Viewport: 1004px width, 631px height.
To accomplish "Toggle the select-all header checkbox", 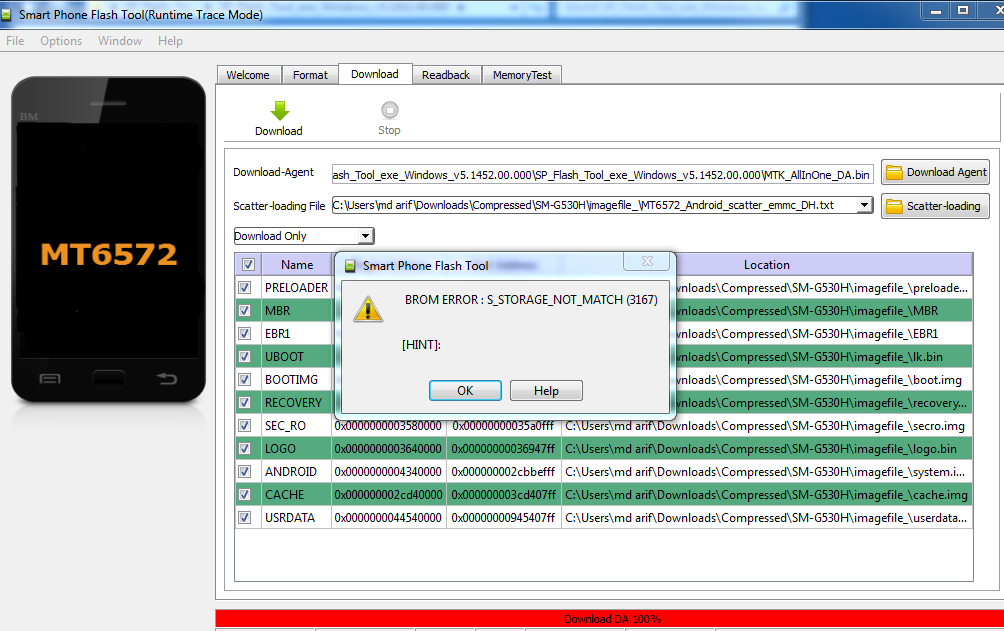I will click(x=248, y=265).
